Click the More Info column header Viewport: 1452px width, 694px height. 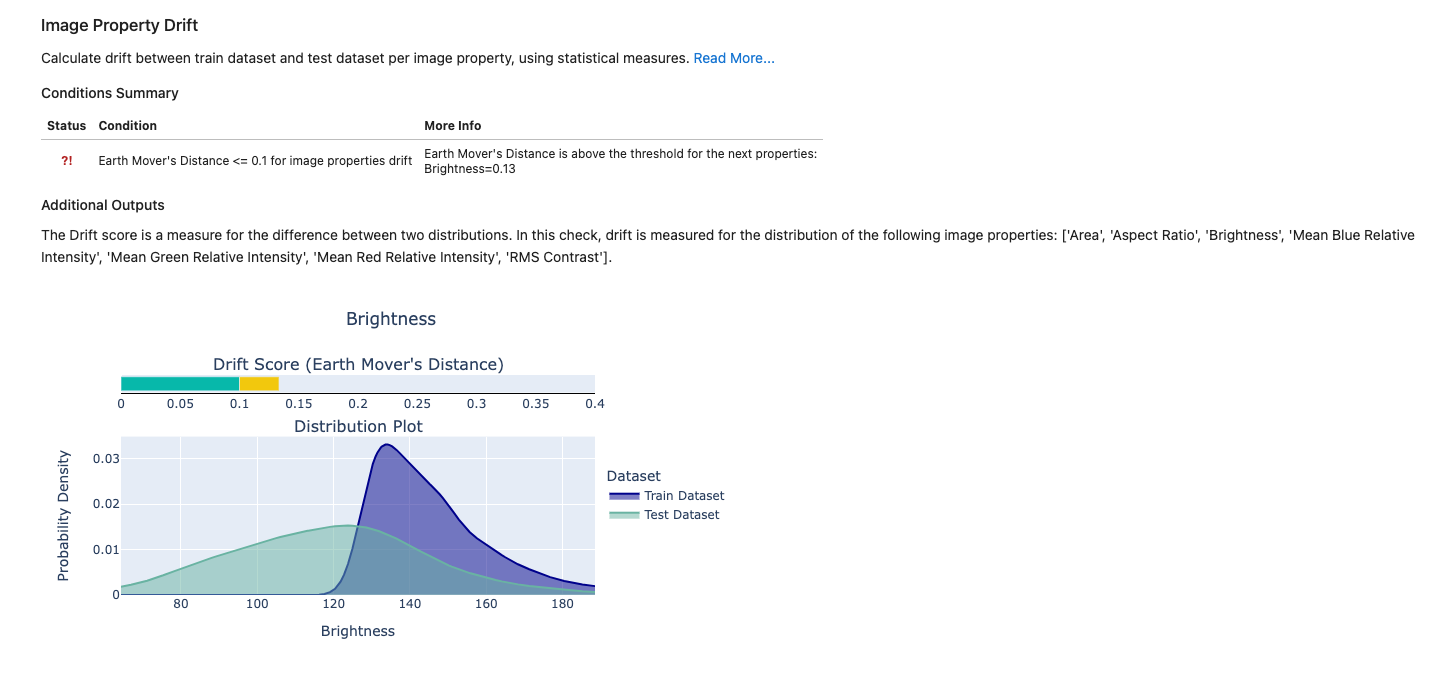453,126
